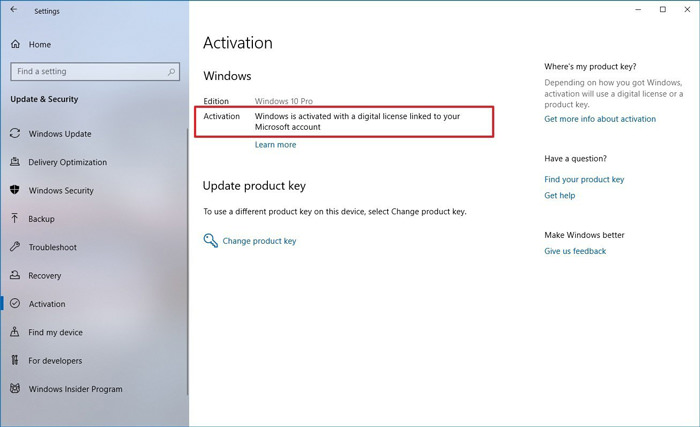Click the back arrow in Settings header
Image resolution: width=700 pixels, height=427 pixels.
(14, 11)
